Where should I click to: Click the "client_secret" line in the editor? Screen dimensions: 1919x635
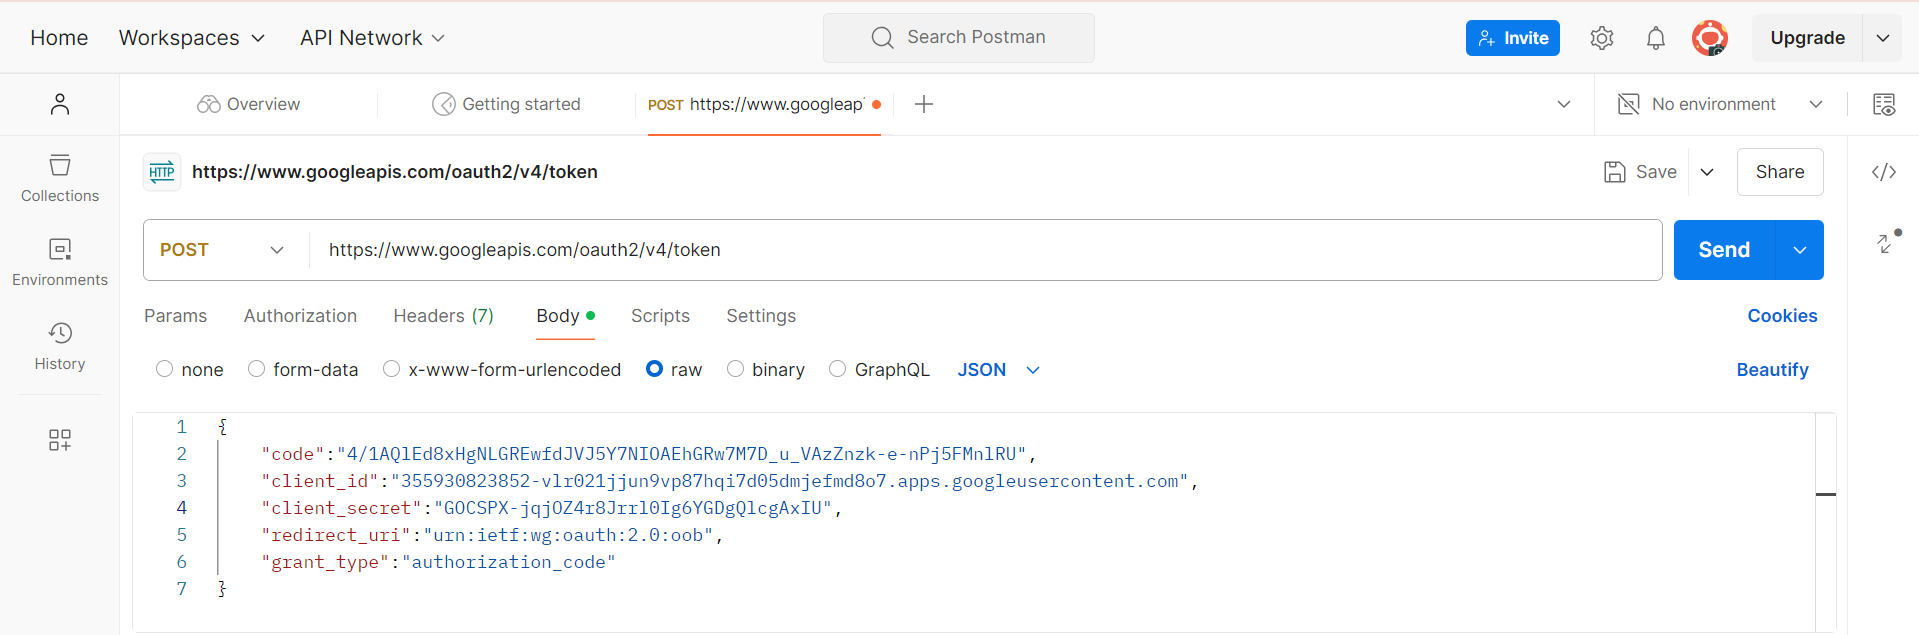[552, 508]
